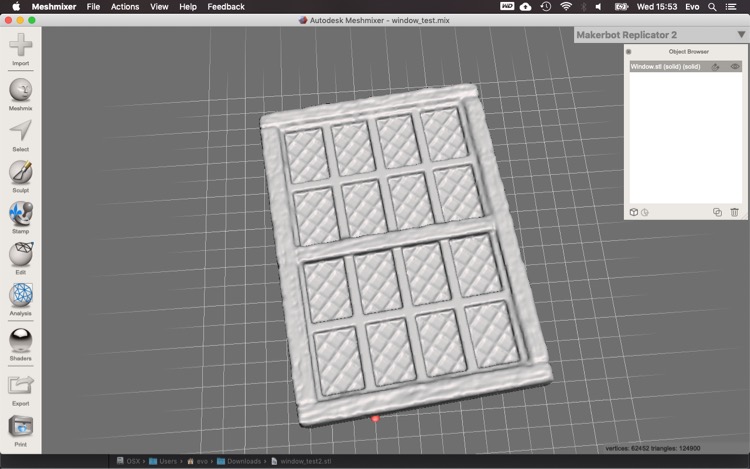The height and width of the screenshot is (469, 750).
Task: Open the Help menu
Action: coord(188,7)
